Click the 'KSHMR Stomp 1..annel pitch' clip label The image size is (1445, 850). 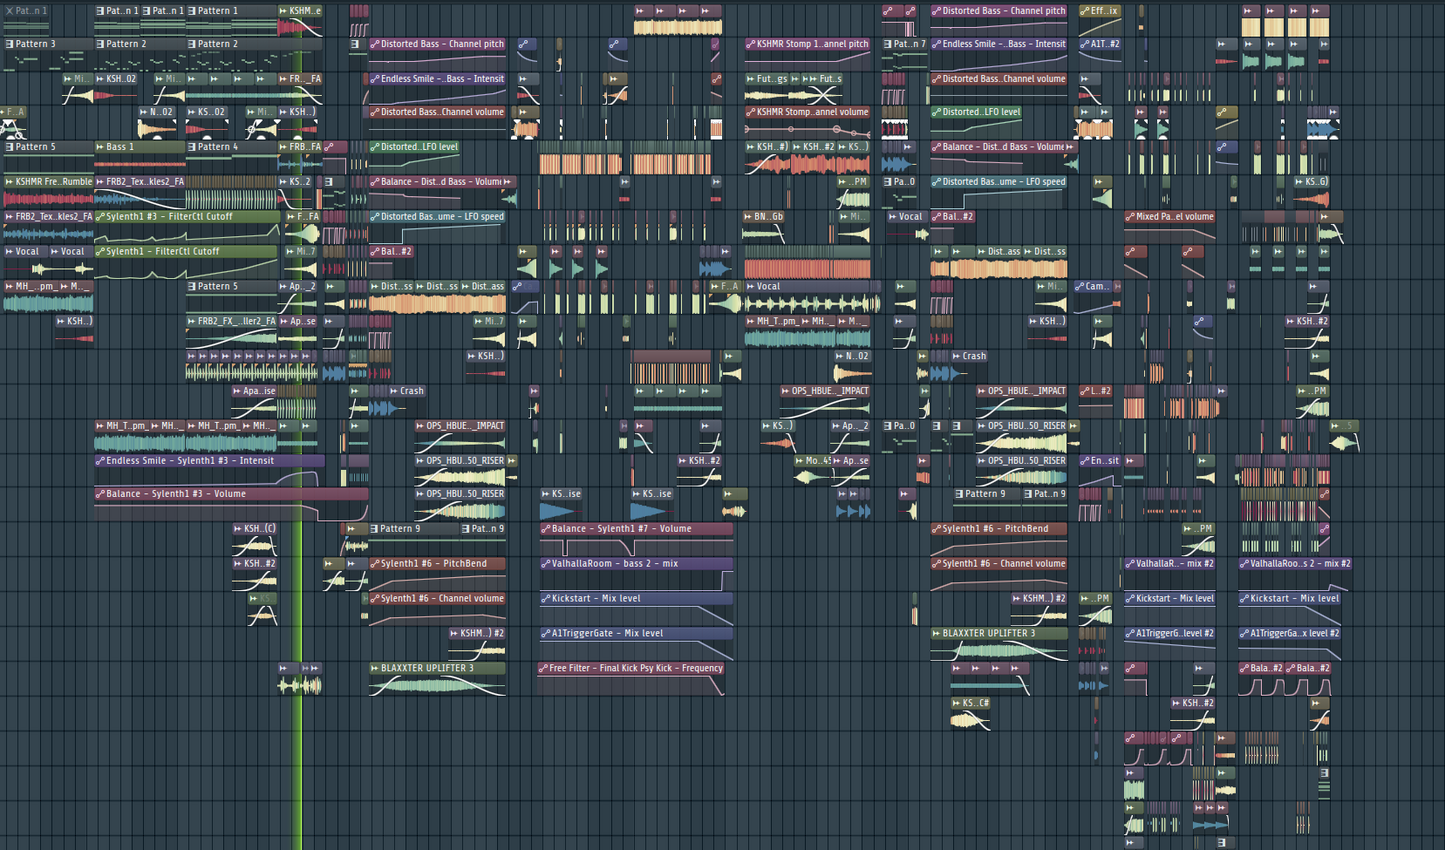tap(810, 44)
